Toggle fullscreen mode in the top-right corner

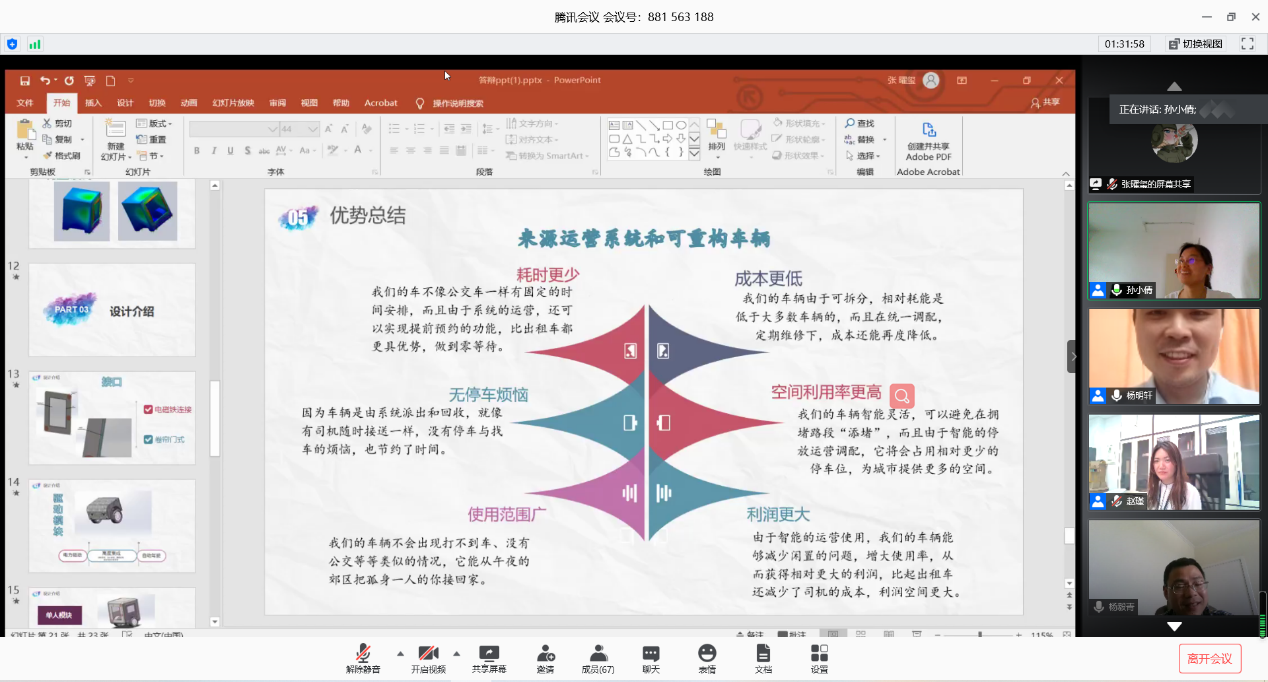coord(1247,44)
